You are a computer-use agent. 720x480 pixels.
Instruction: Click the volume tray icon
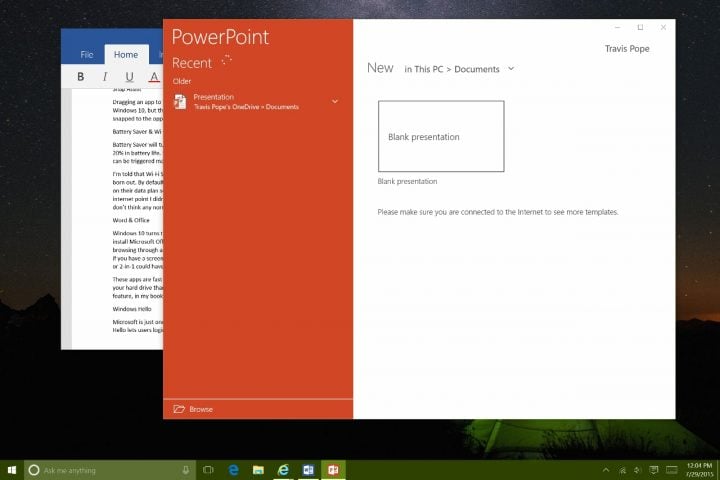click(637, 470)
